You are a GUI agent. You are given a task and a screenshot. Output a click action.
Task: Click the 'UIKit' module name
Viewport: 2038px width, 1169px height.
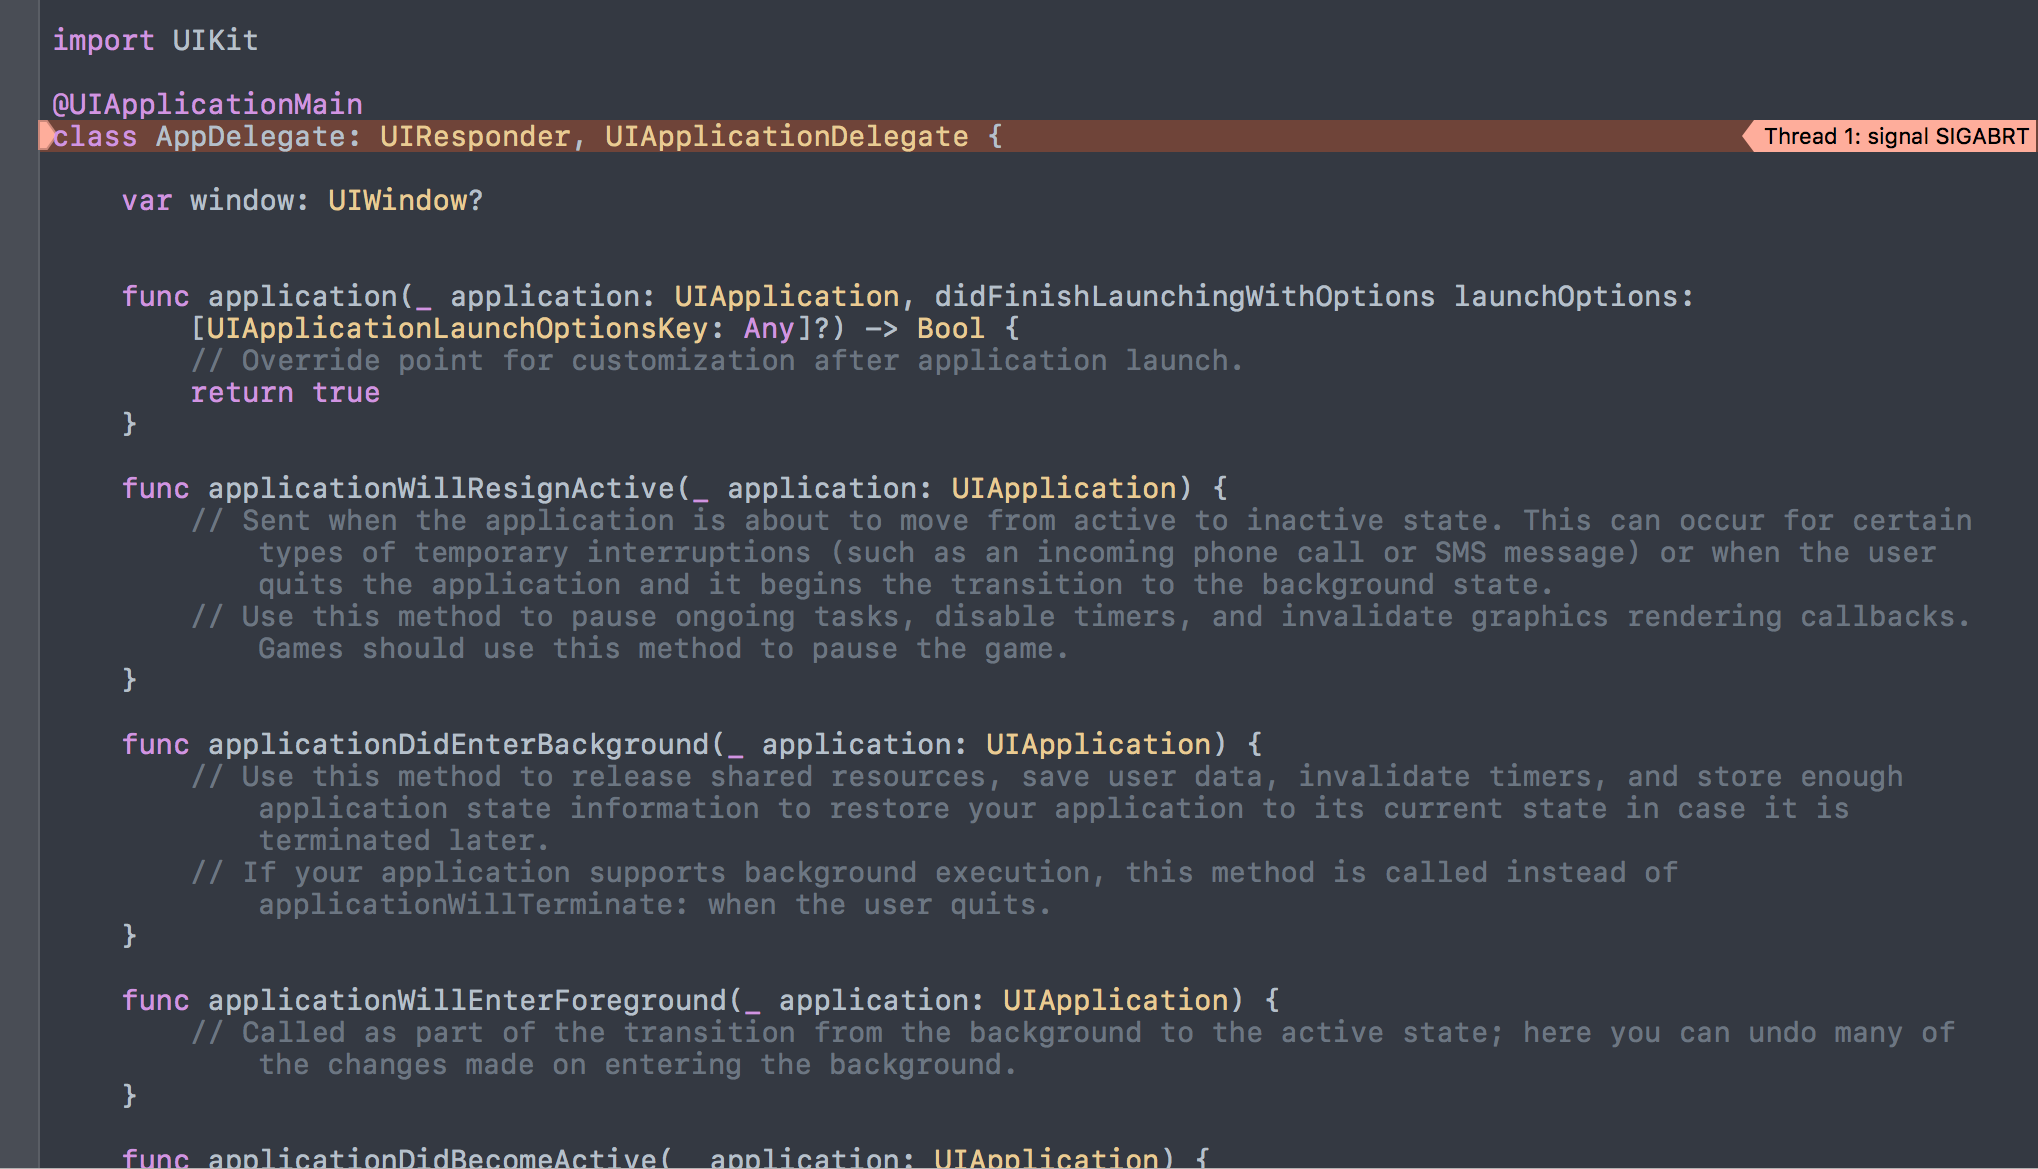pos(215,40)
